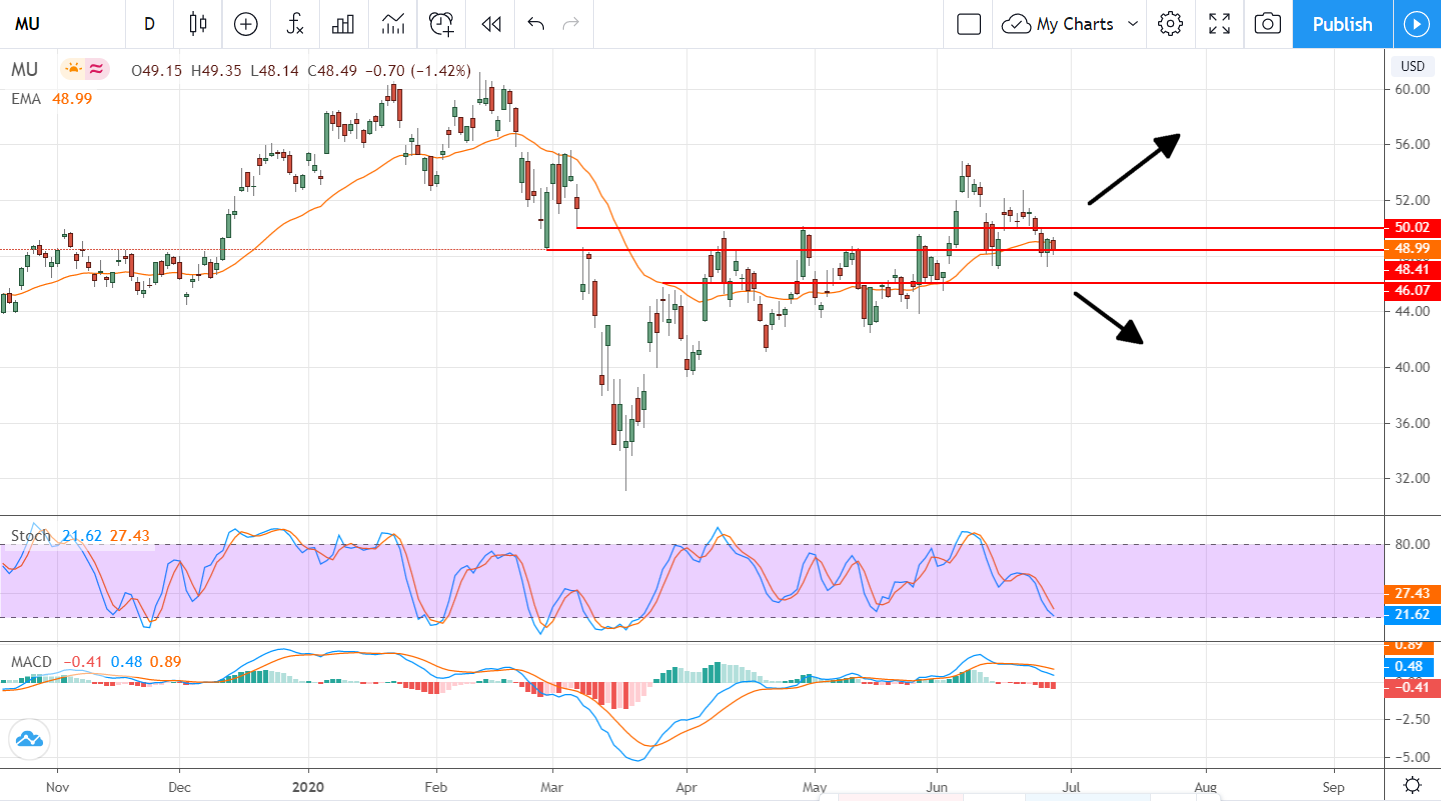Enter fullscreen mode
The width and height of the screenshot is (1441, 801).
click(1218, 24)
